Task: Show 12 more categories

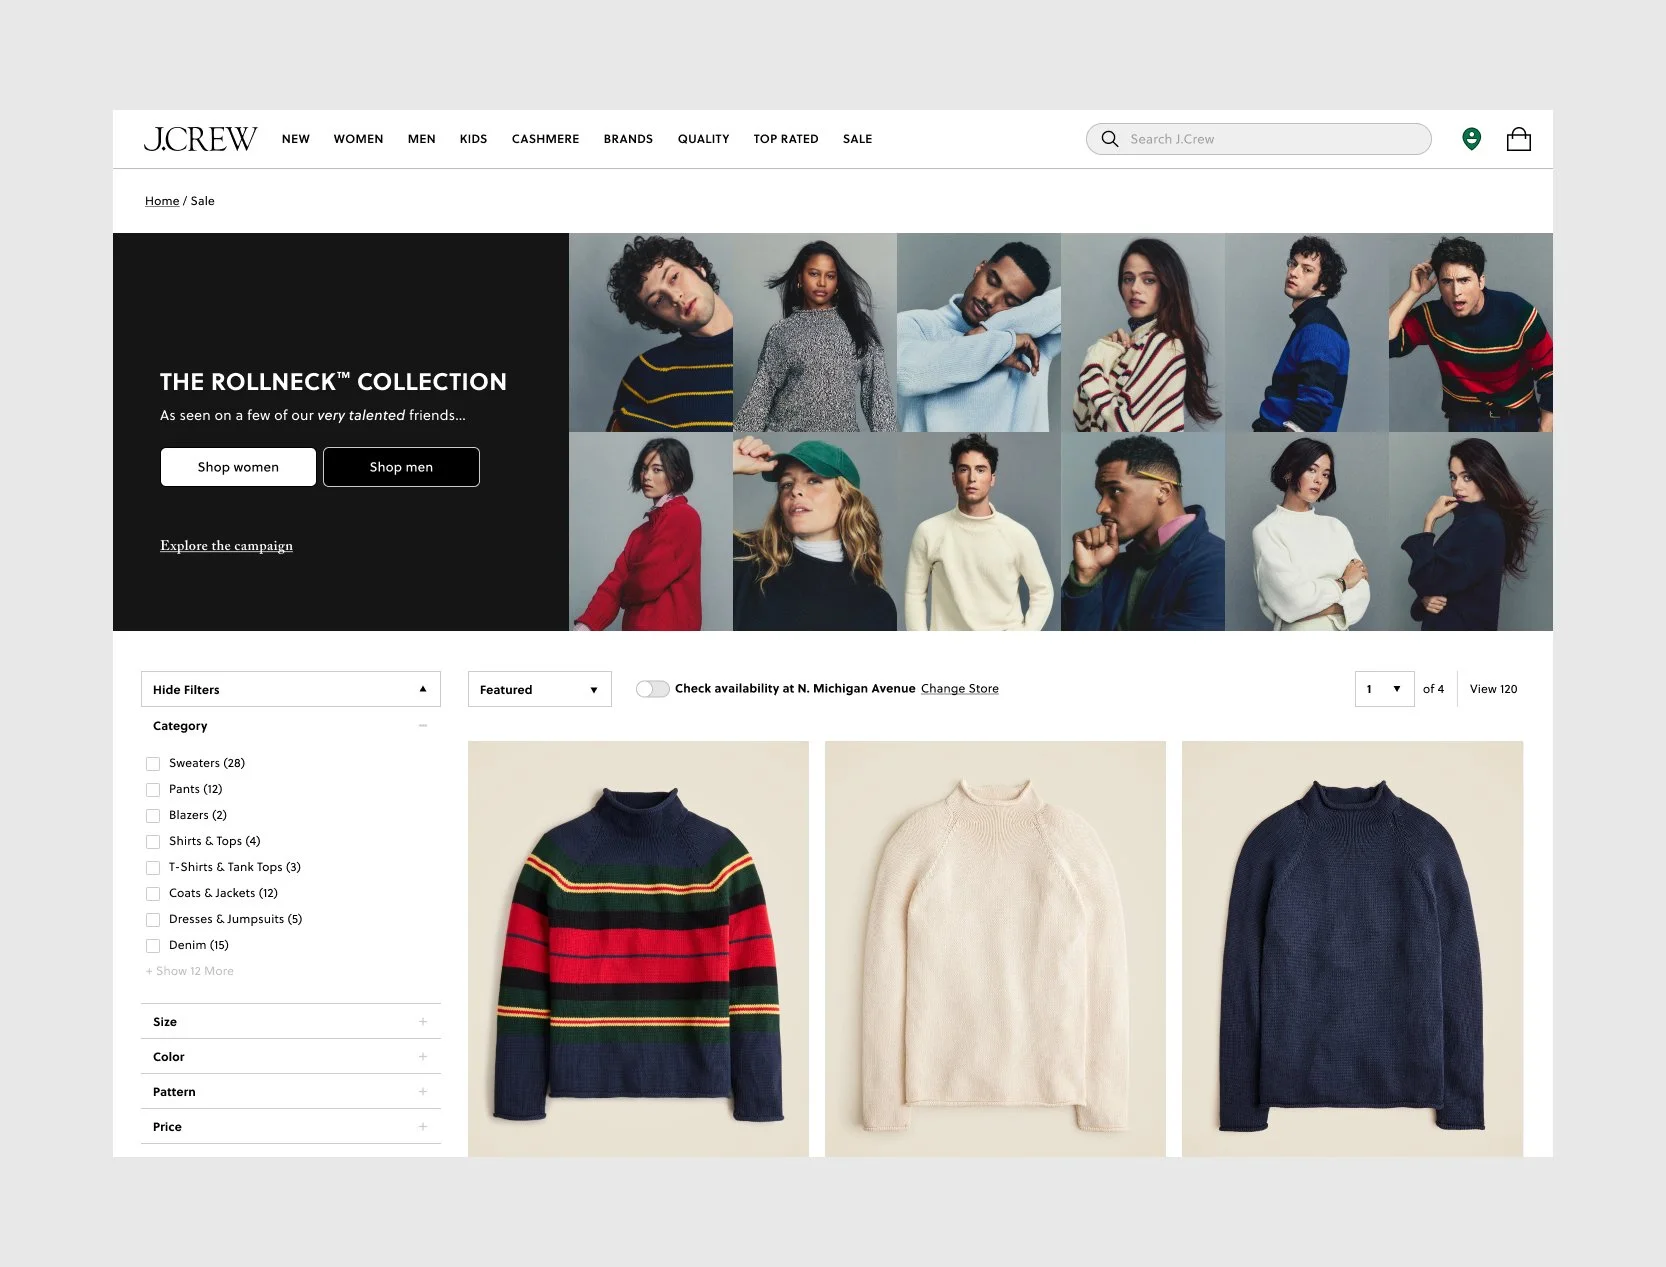Action: point(190,971)
